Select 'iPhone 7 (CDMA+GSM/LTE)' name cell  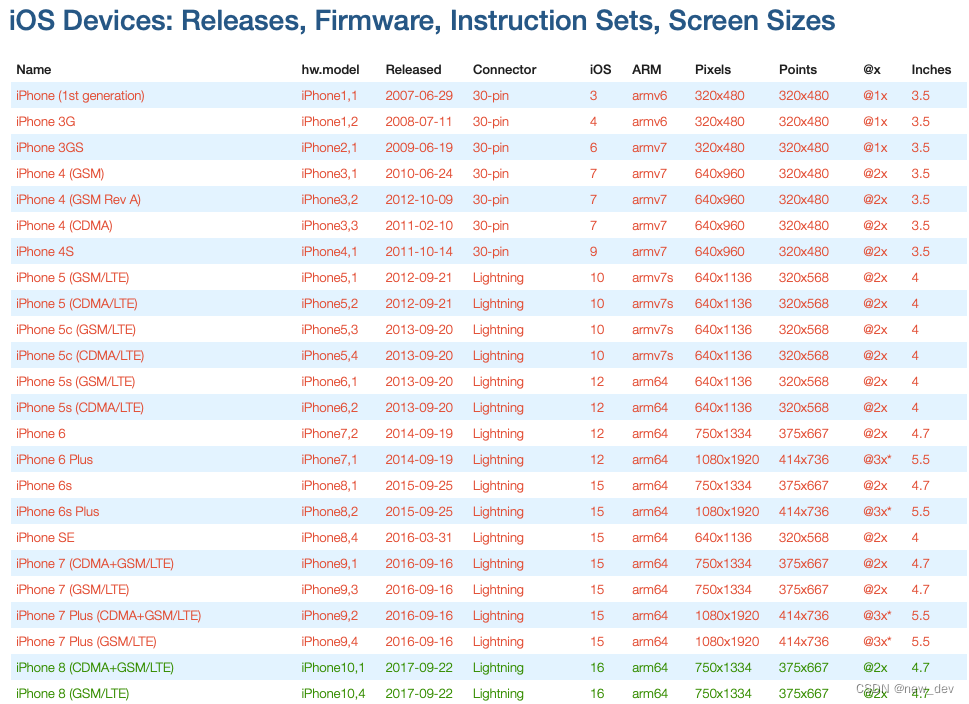tap(95, 563)
